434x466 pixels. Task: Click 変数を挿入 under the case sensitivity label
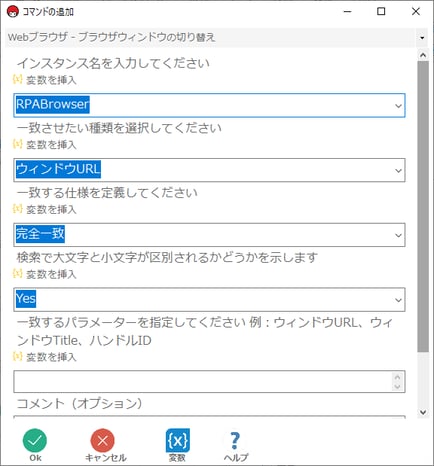tap(45, 274)
